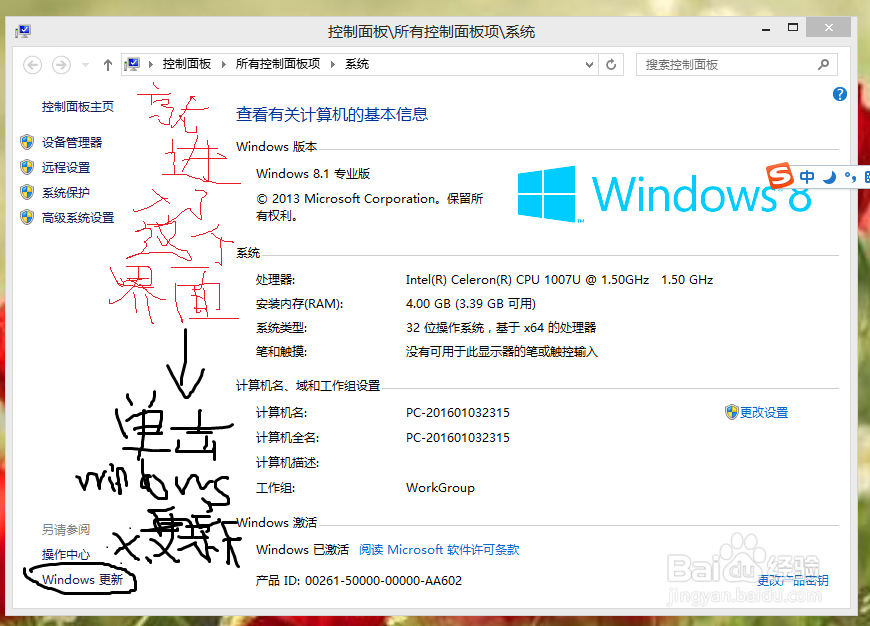Click 计算机名 value PC-201601032315
Viewport: 870px width, 626px height.
(x=458, y=413)
